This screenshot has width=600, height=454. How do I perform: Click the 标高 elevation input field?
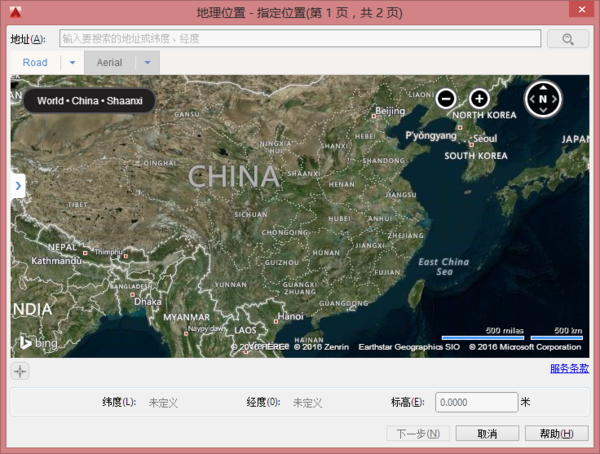pyautogui.click(x=476, y=402)
